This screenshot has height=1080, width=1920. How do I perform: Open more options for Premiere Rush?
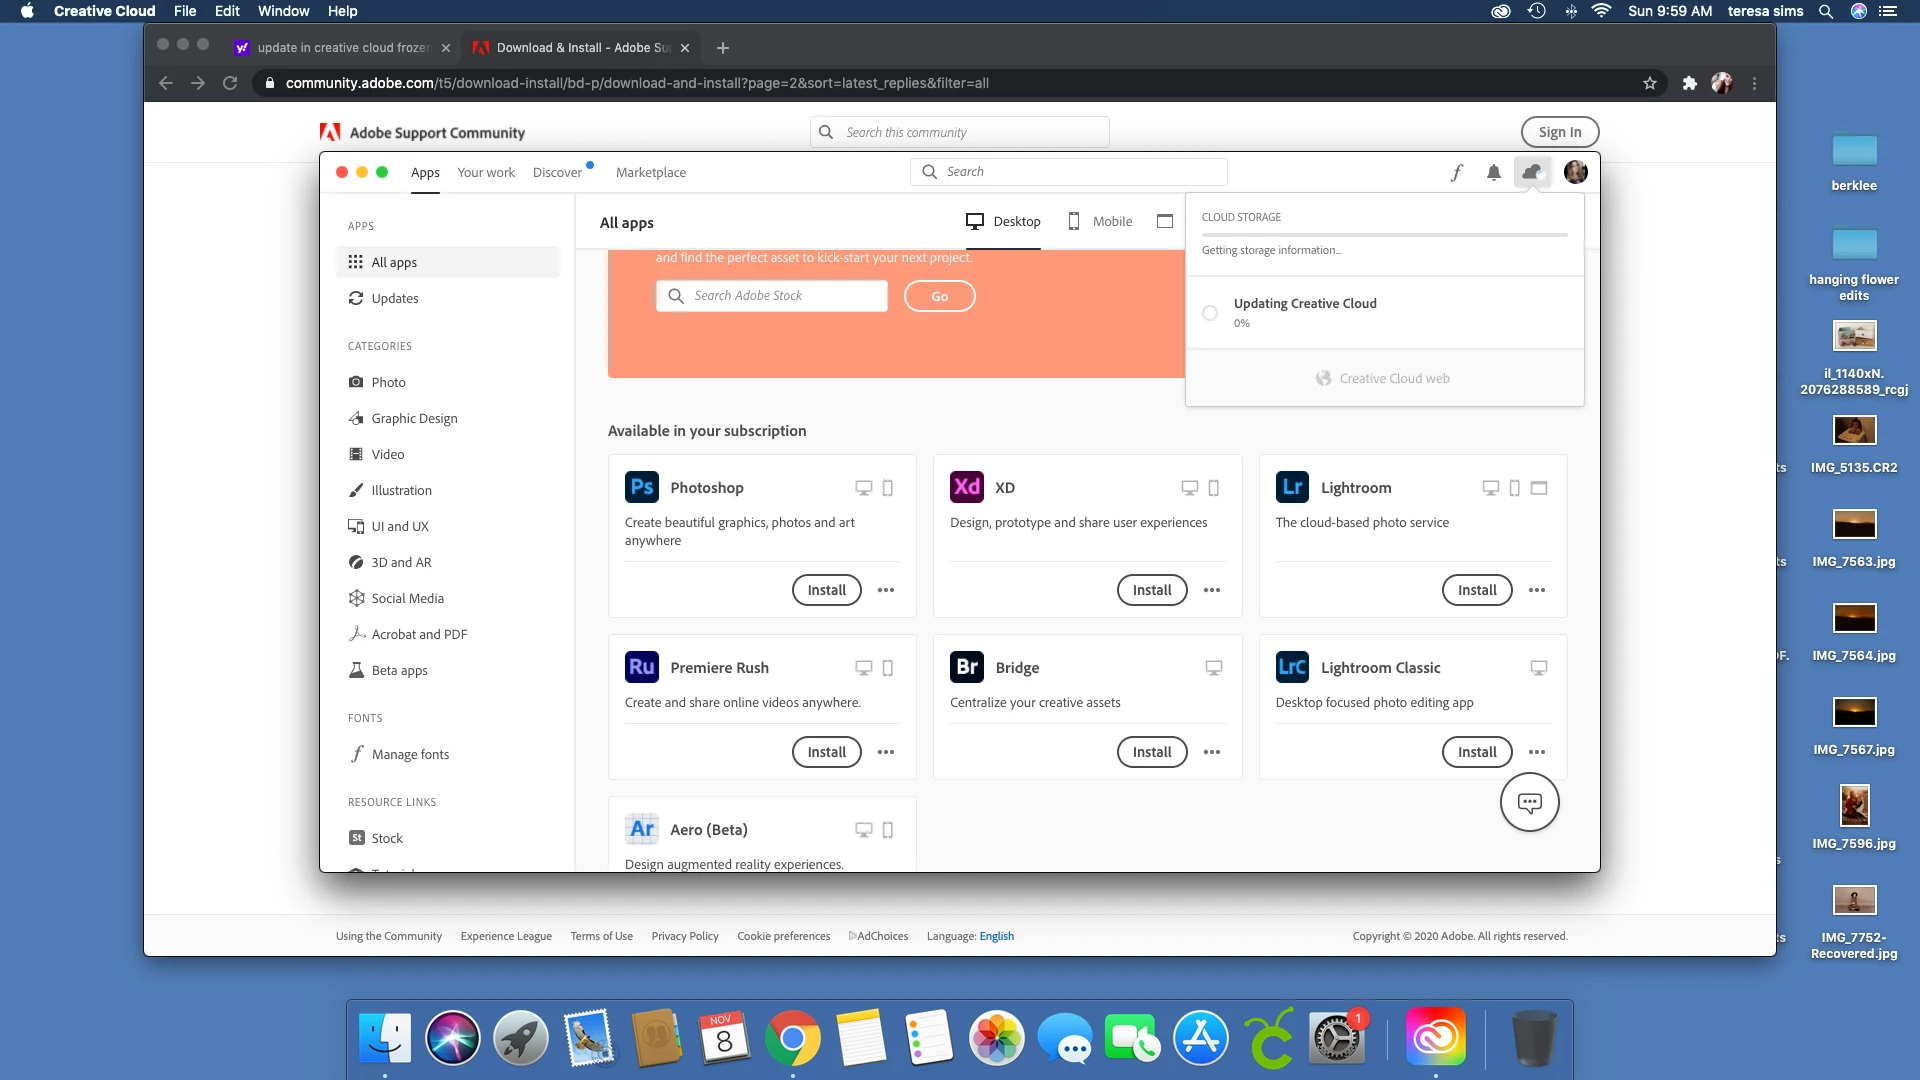886,752
